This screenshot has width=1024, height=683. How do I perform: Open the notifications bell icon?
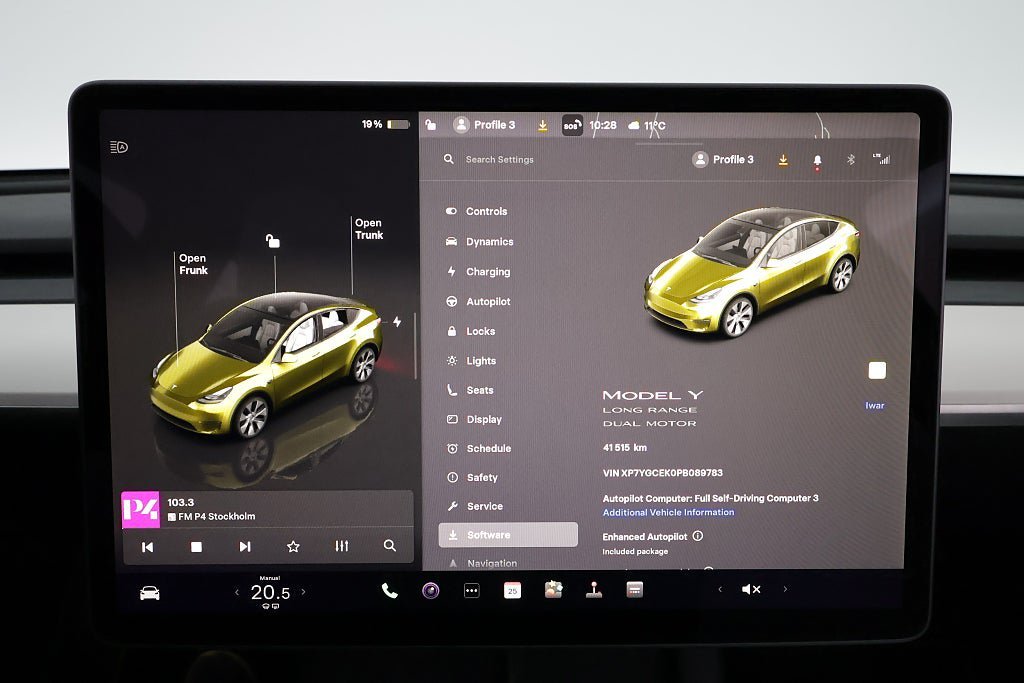817,160
